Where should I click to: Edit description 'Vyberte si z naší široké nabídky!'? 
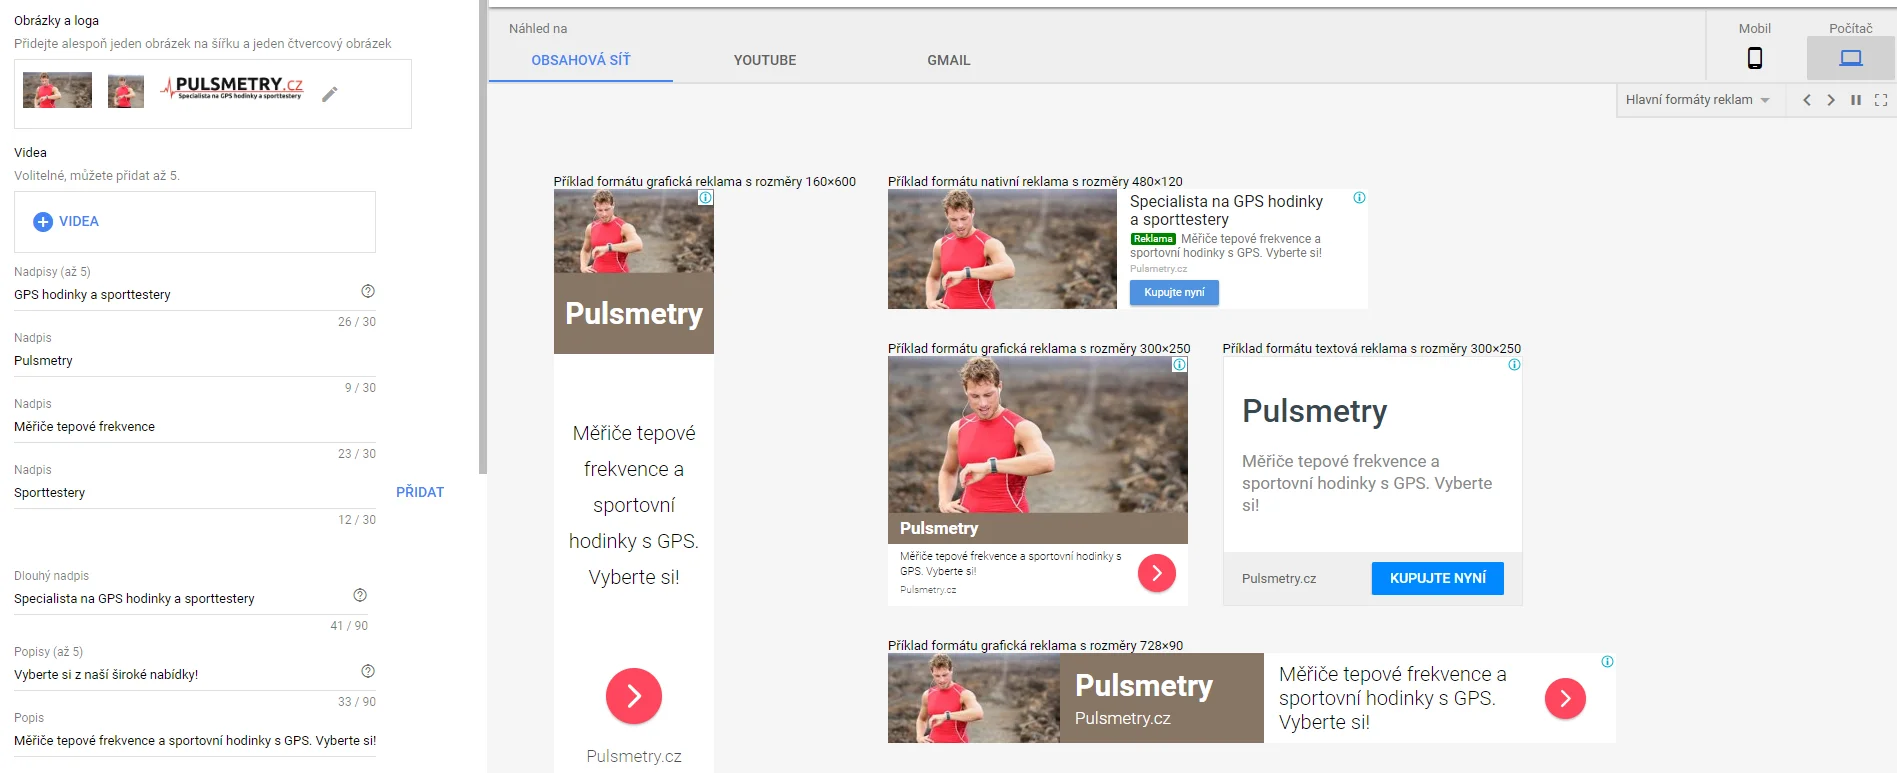195,675
